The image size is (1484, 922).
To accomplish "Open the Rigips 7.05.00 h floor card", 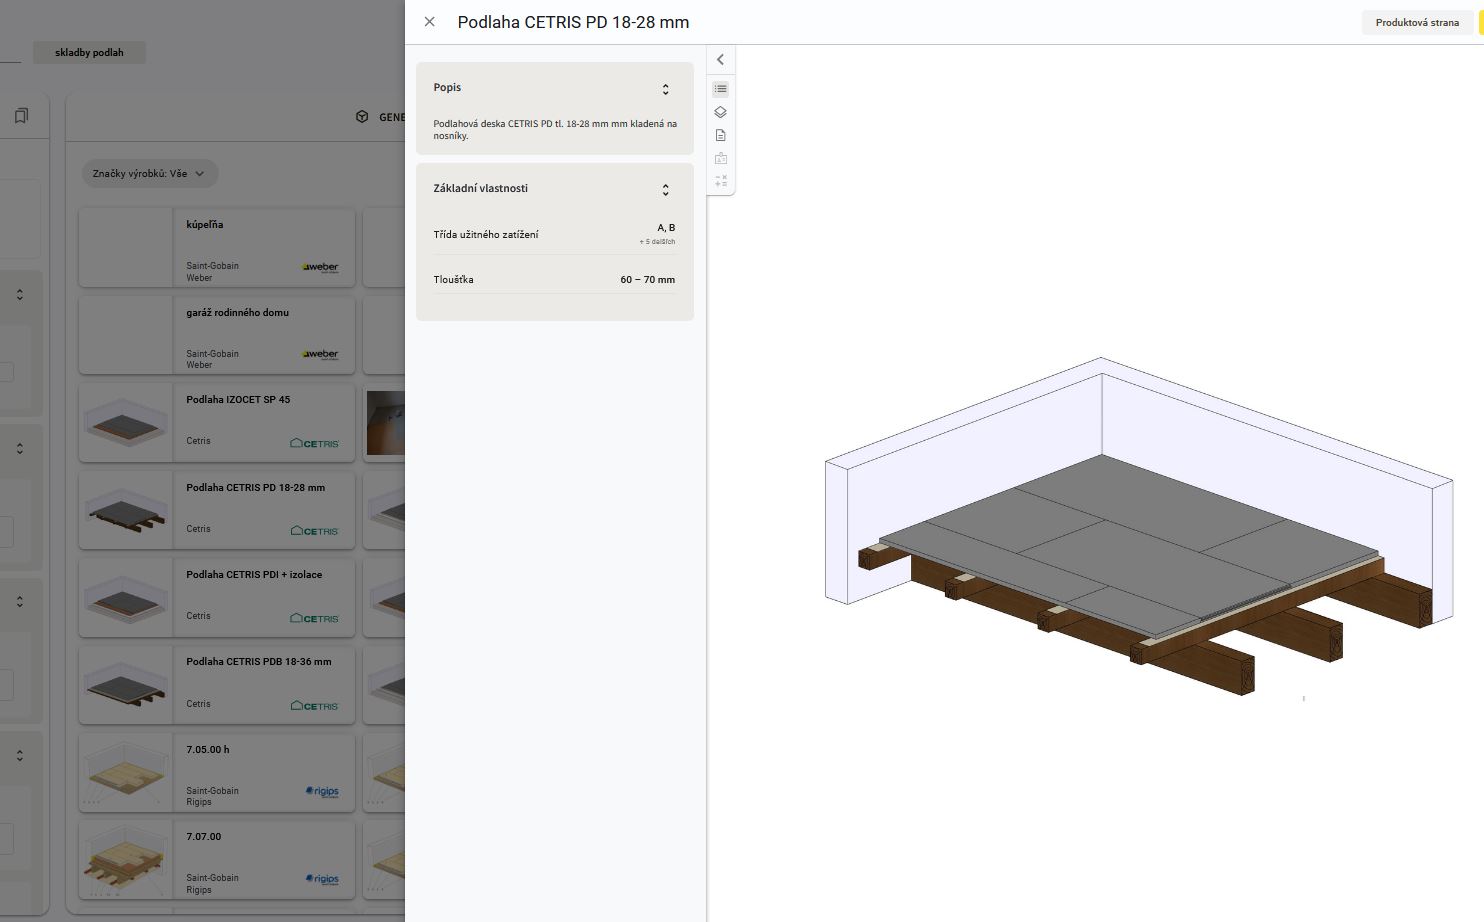I will pos(217,772).
